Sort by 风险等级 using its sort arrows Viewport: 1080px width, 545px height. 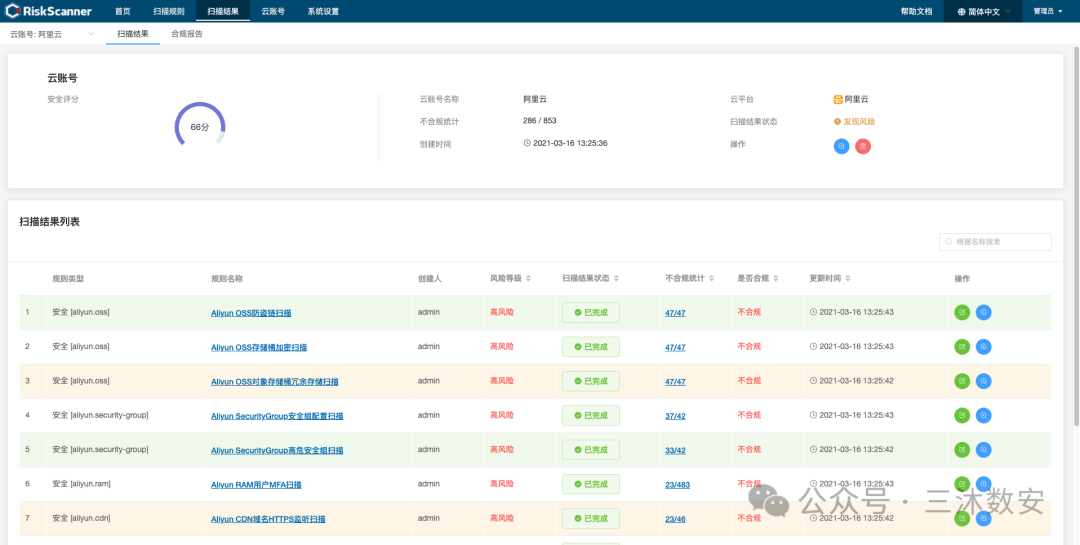tap(528, 278)
